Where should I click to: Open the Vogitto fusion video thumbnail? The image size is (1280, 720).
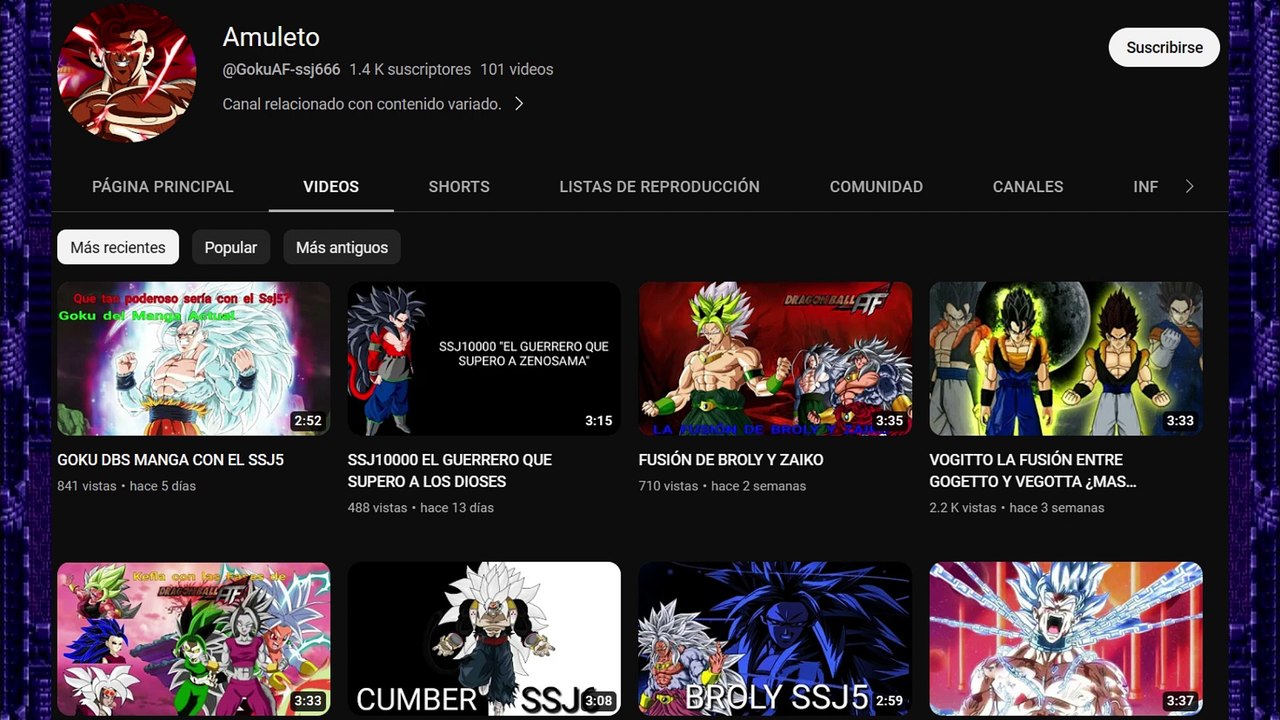(1066, 359)
